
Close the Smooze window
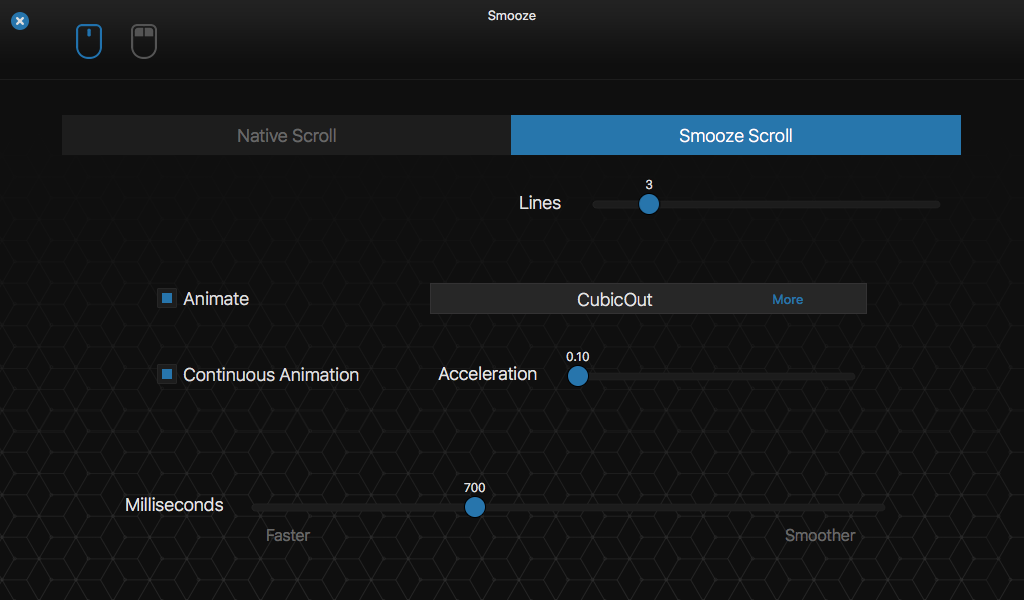point(20,21)
